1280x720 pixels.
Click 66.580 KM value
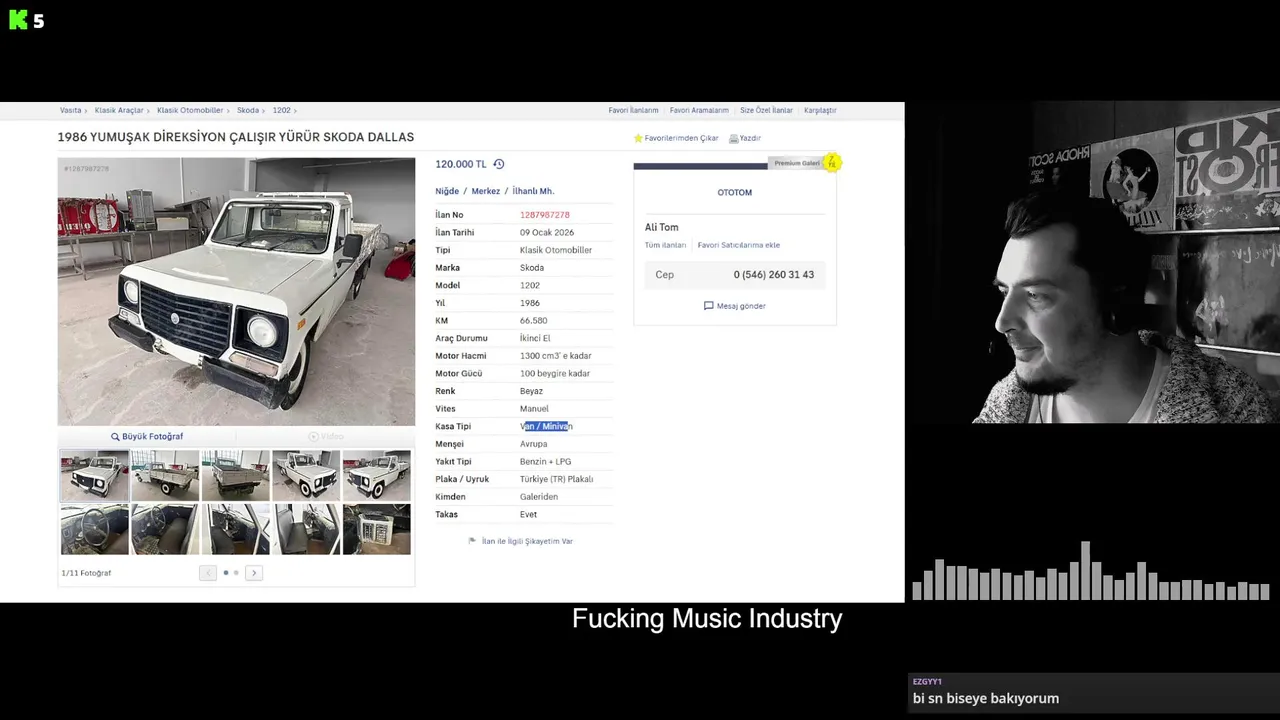[533, 321]
